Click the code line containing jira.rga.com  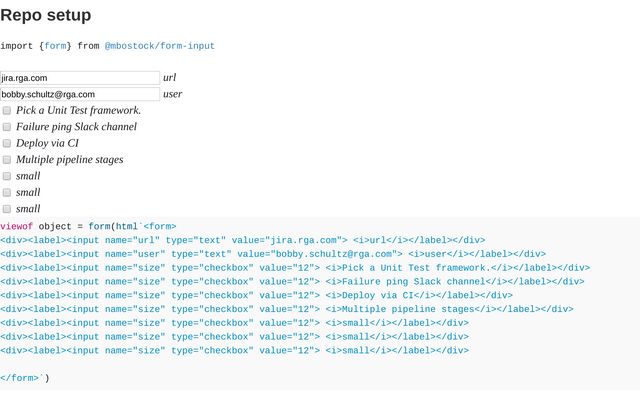click(x=242, y=240)
